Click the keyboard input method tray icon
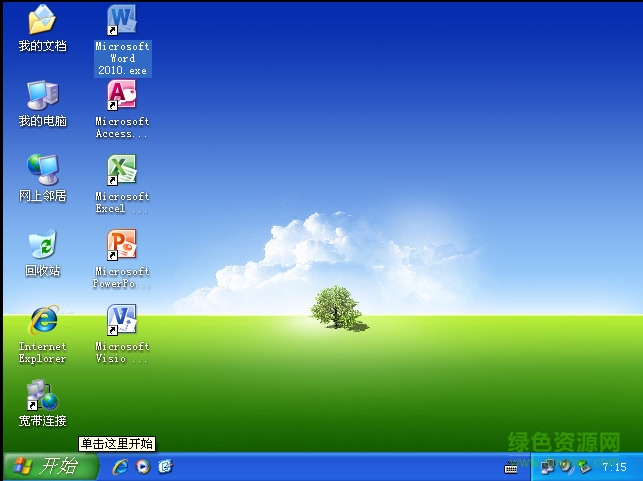 pos(512,467)
